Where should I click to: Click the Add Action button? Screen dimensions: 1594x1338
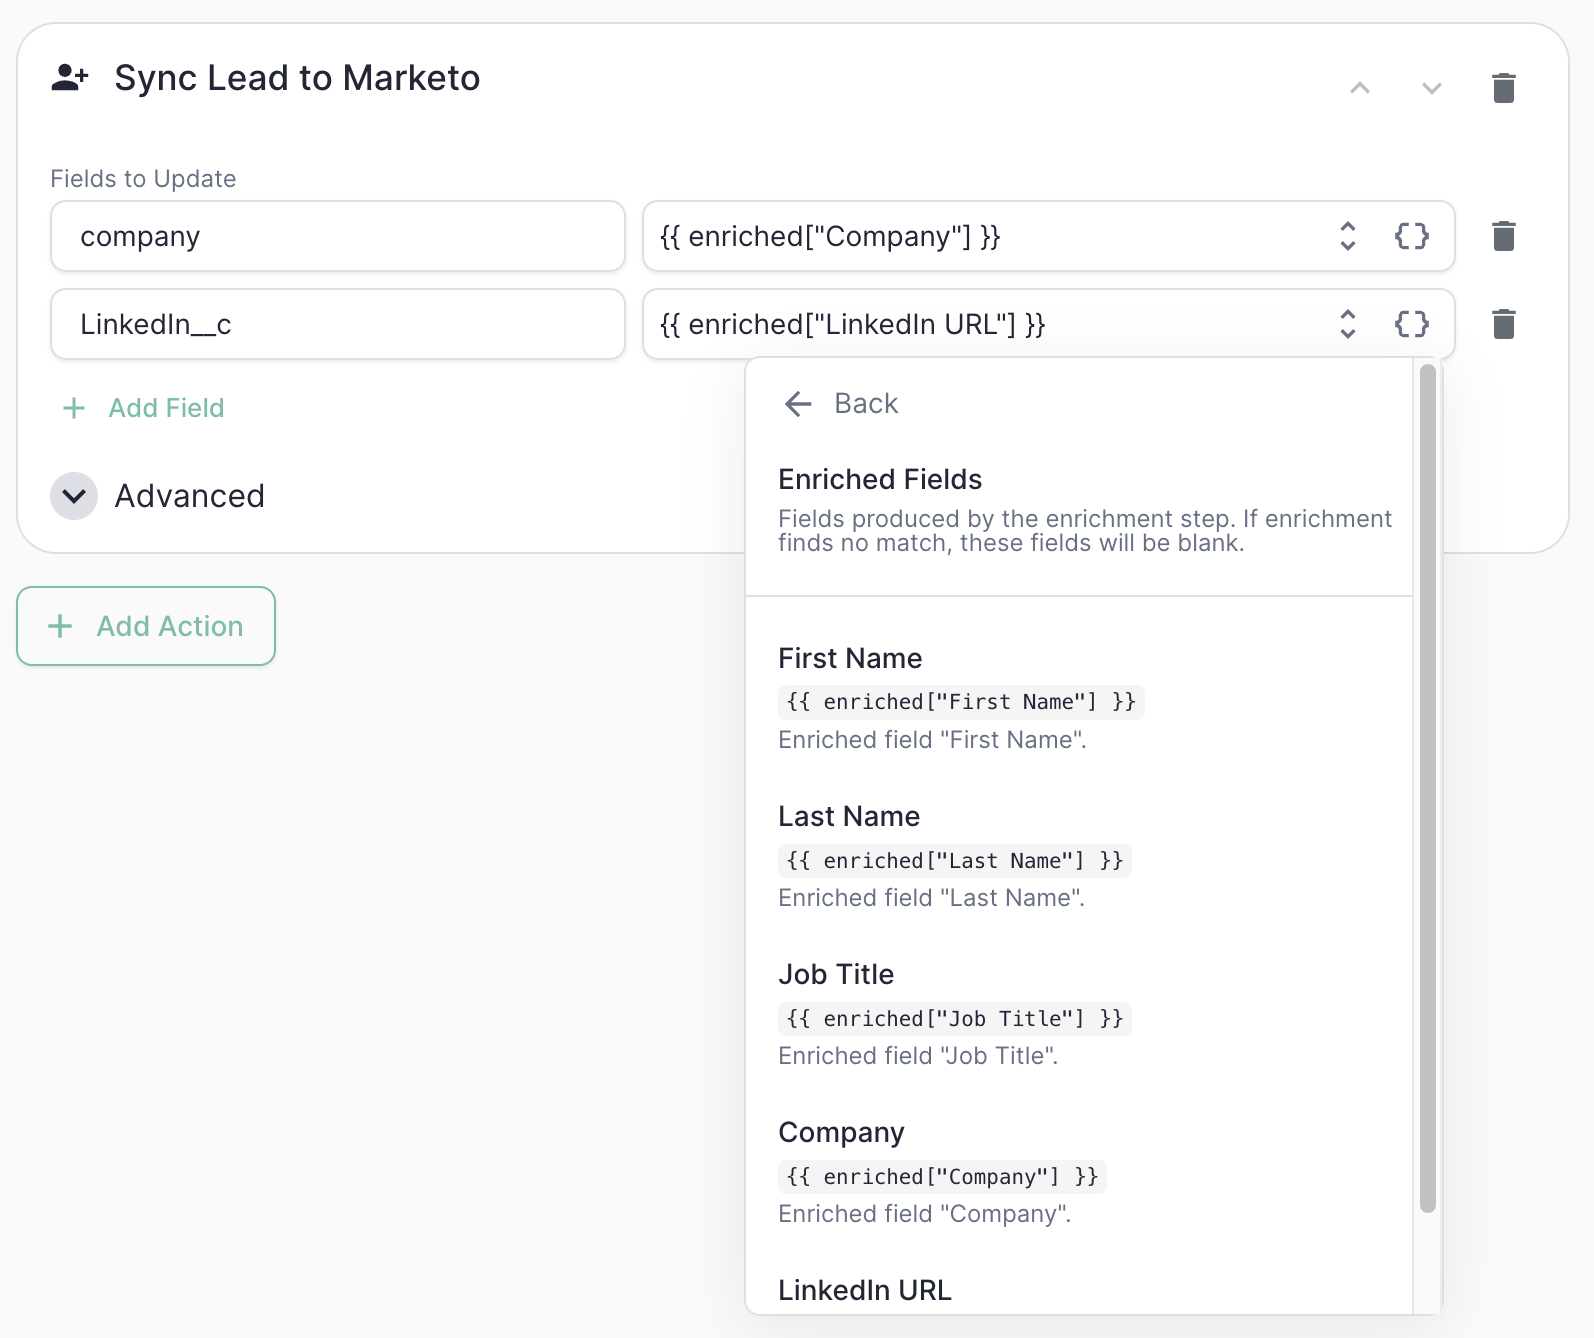[146, 626]
